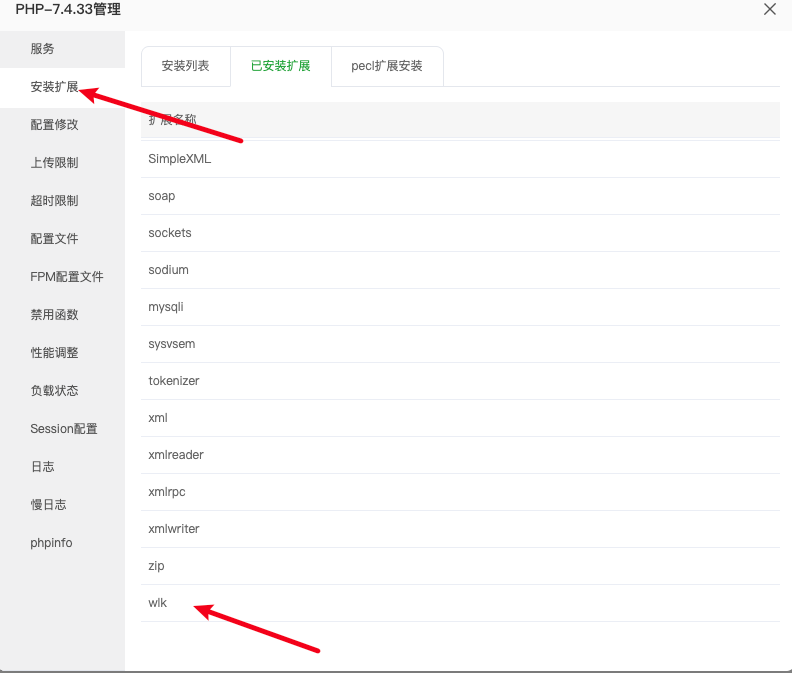
Task: Select 安装扩展 in the sidebar
Action: (x=54, y=87)
